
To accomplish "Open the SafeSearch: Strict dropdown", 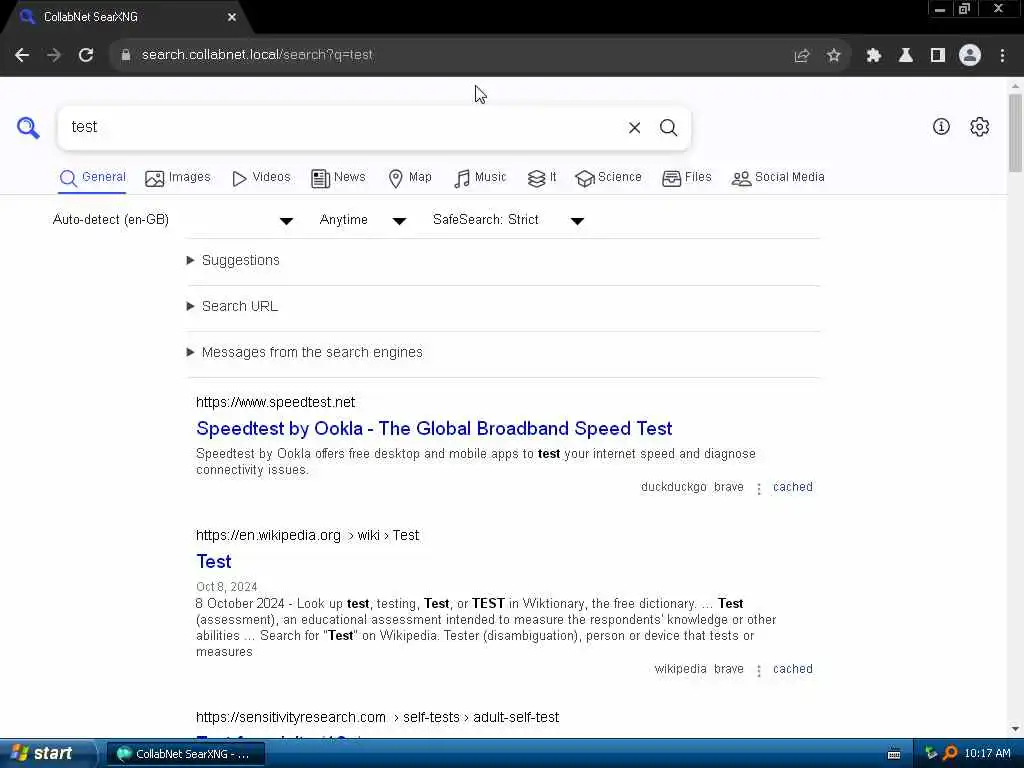I will 508,220.
